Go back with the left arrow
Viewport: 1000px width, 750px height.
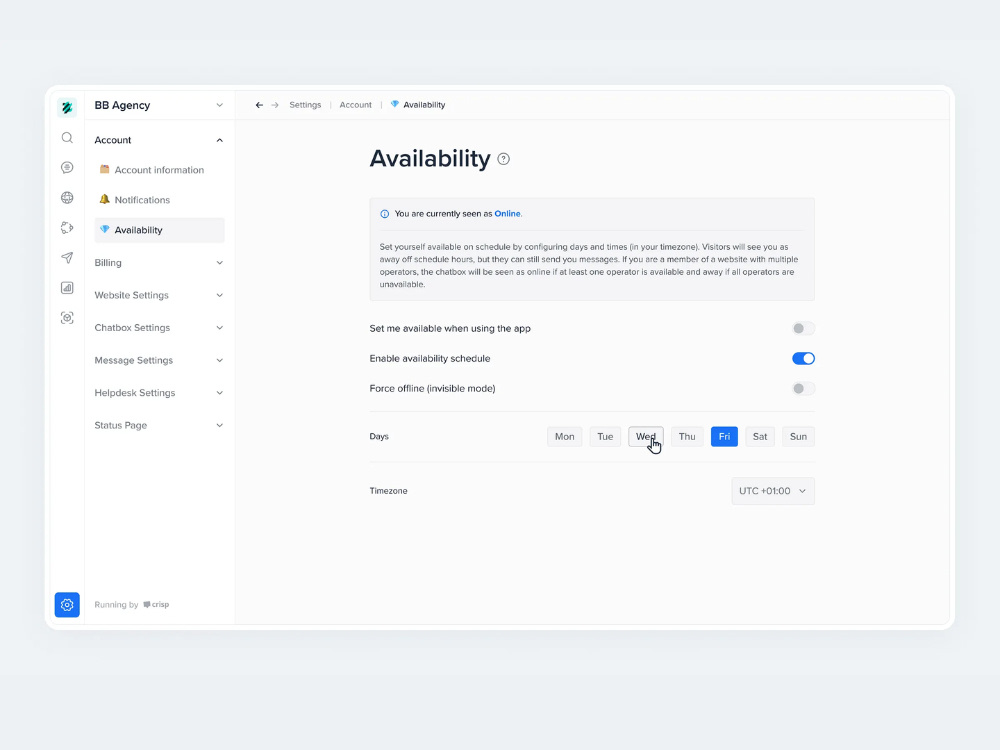[259, 105]
